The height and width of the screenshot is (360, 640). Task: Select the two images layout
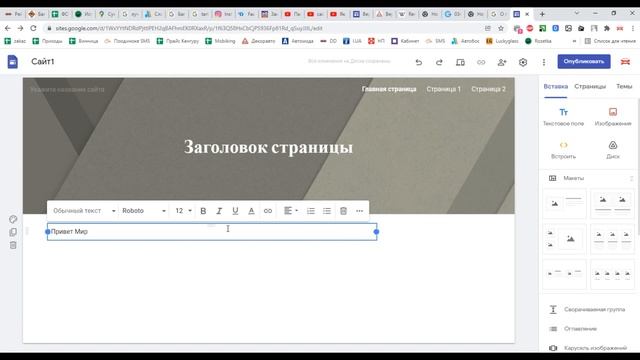(612, 203)
